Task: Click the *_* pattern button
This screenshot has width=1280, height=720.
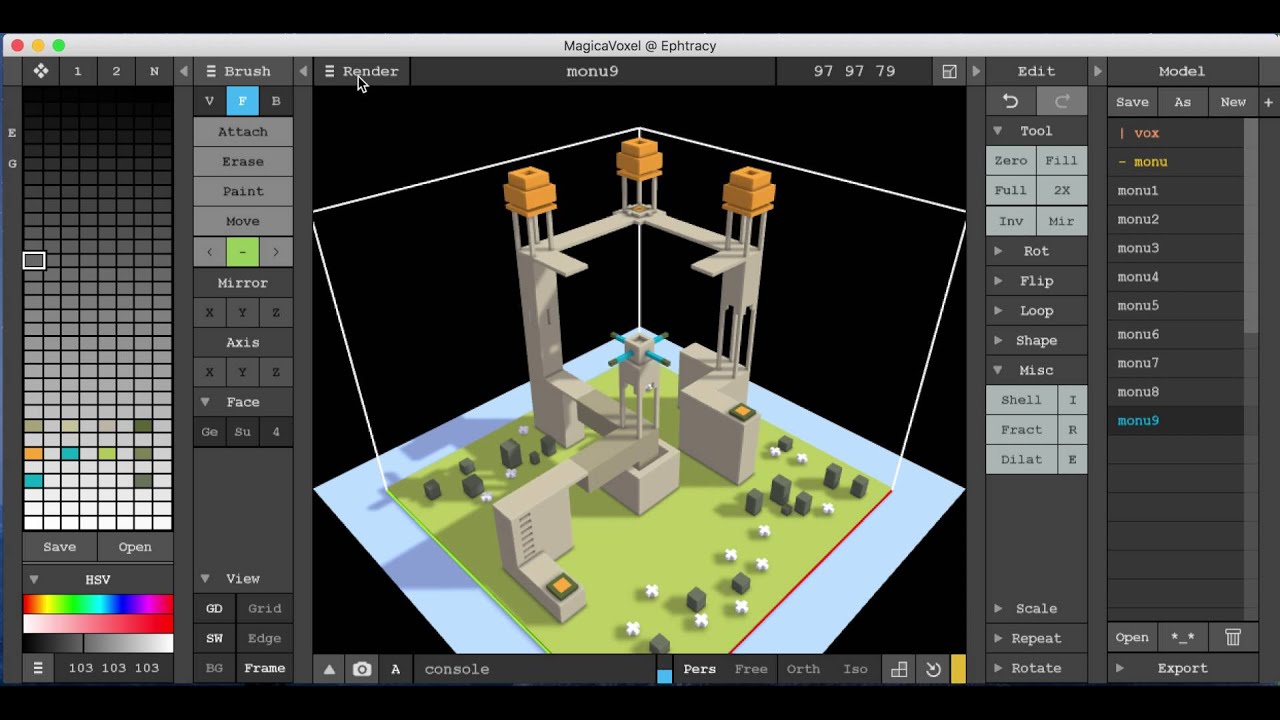Action: (1183, 637)
